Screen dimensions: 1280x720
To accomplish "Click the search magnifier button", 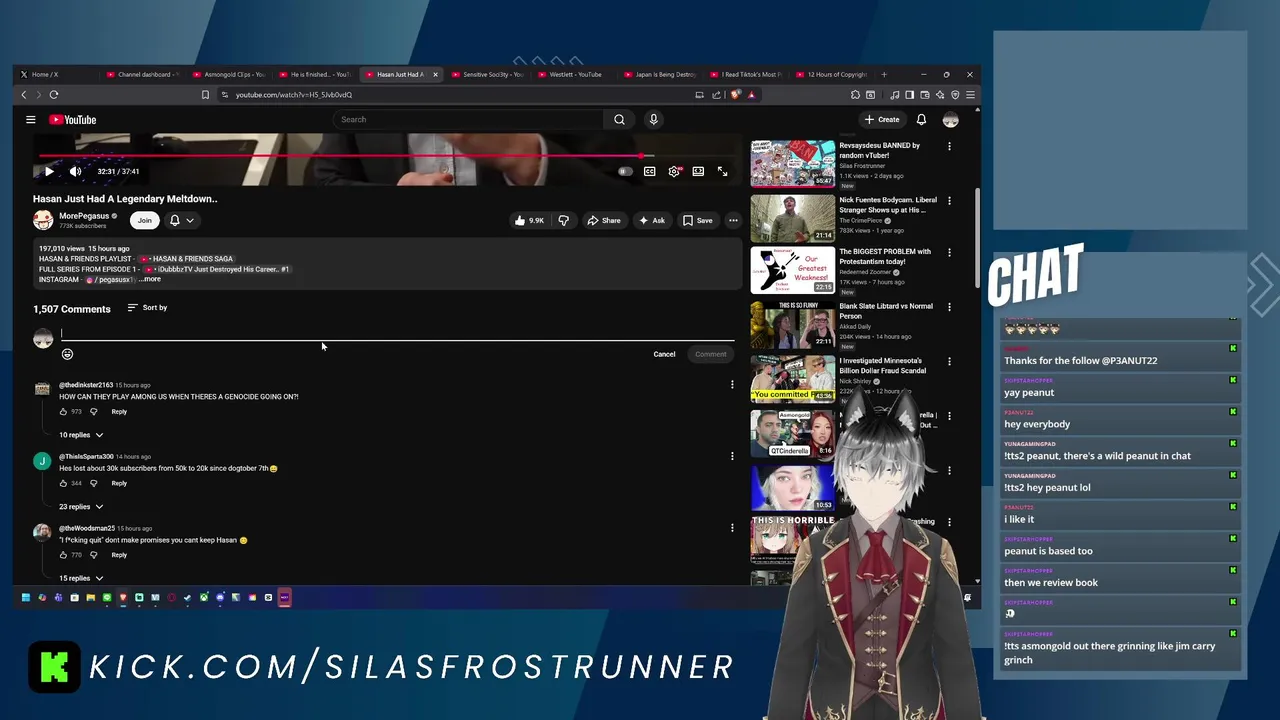I will click(619, 120).
